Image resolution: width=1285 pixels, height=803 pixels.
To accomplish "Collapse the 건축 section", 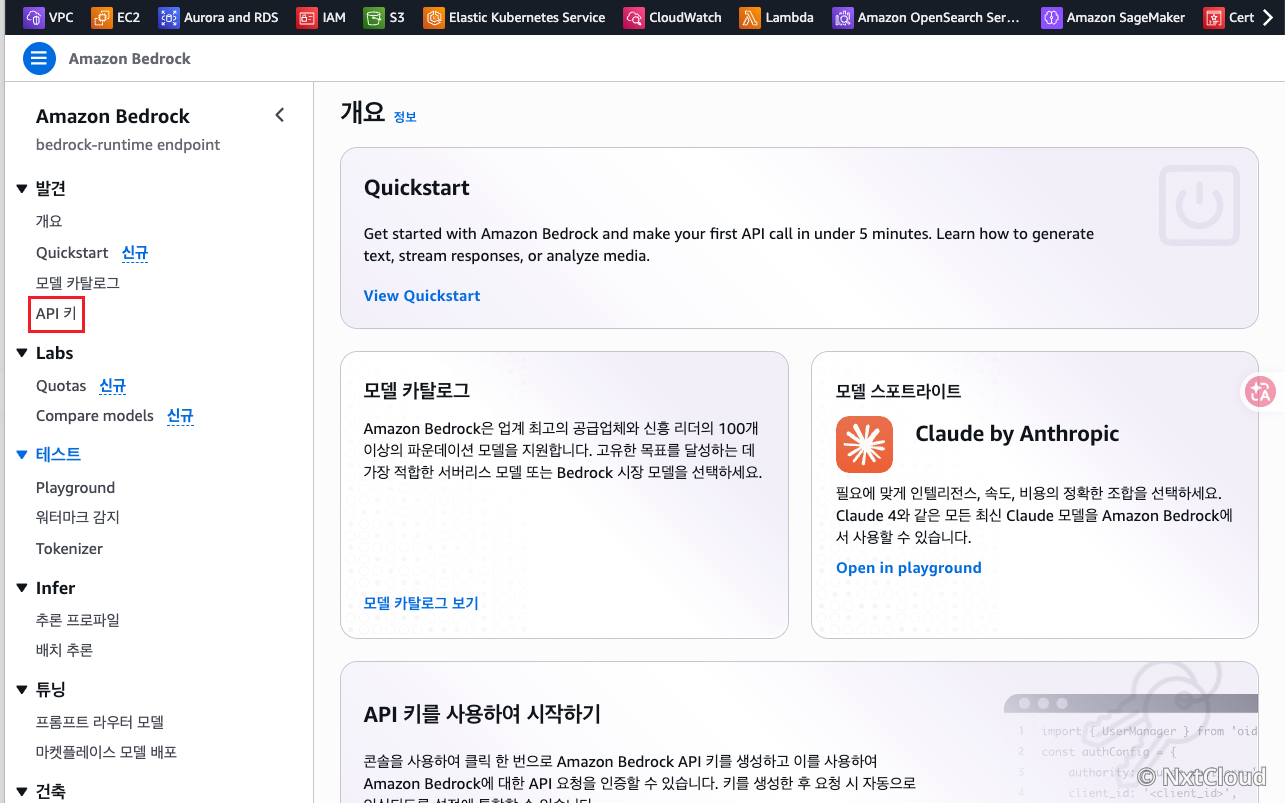I will pyautogui.click(x=22, y=791).
